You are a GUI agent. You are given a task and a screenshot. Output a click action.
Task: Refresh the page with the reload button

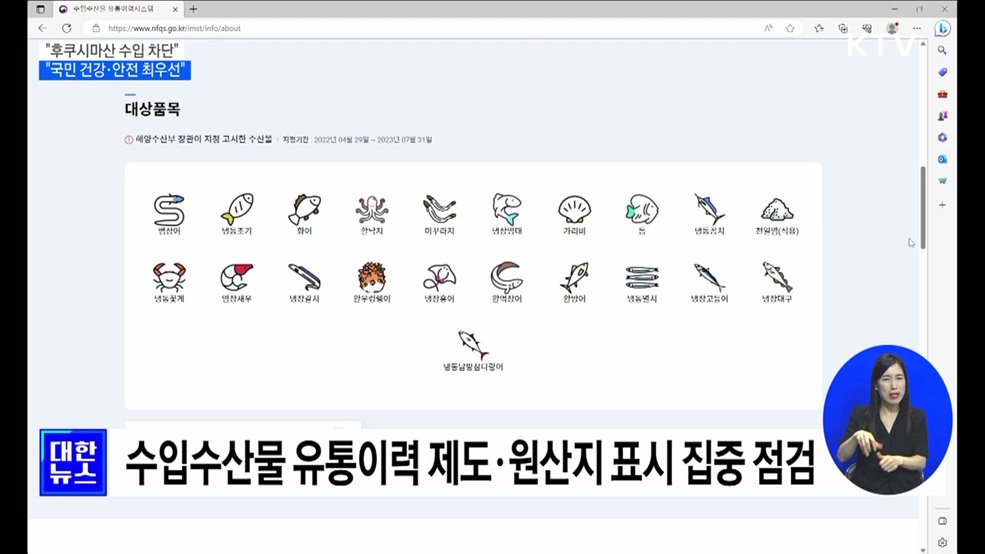click(67, 28)
